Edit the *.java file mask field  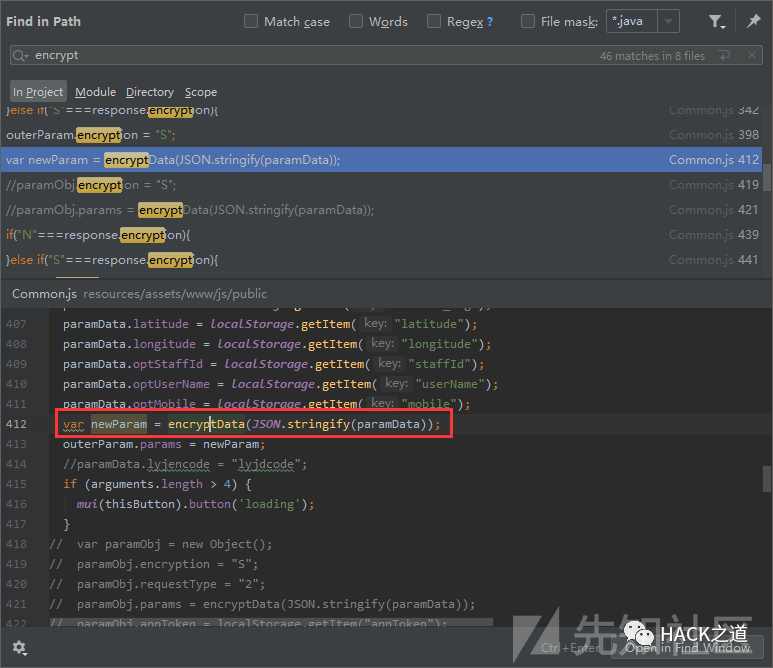pos(632,21)
